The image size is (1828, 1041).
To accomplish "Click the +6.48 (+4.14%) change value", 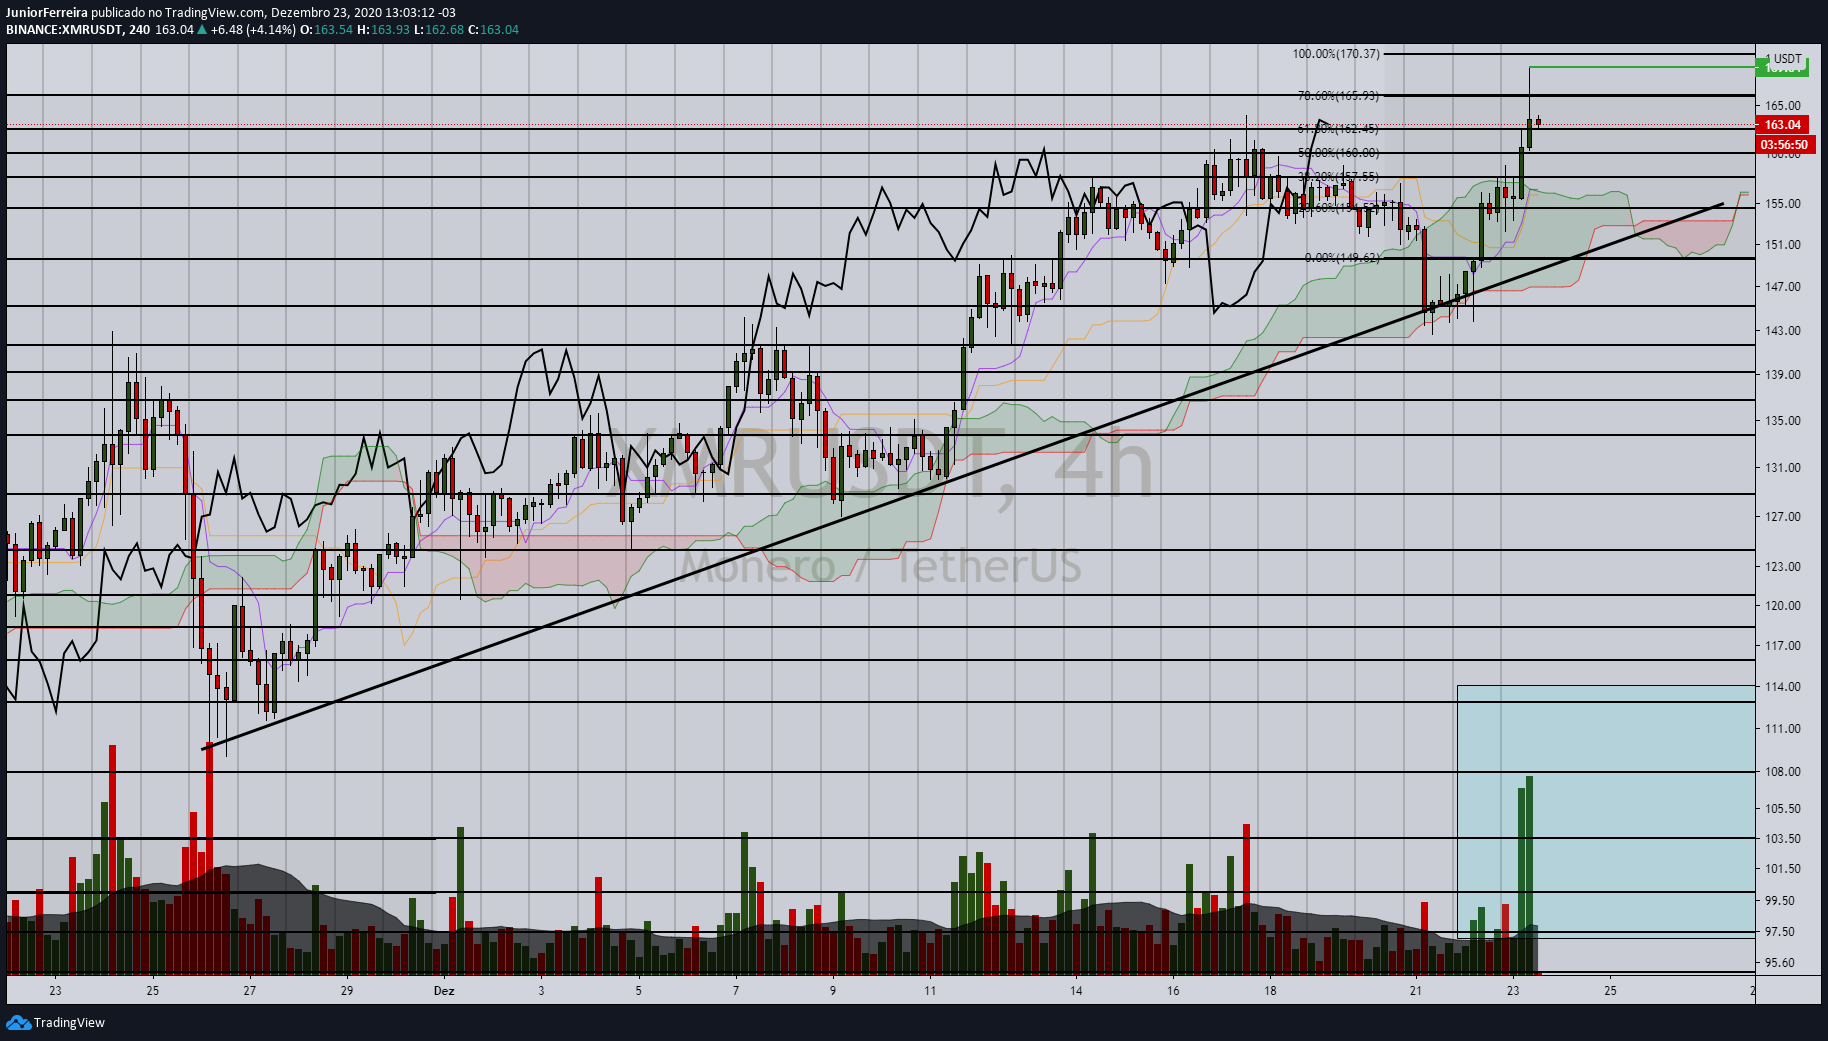I will [253, 30].
